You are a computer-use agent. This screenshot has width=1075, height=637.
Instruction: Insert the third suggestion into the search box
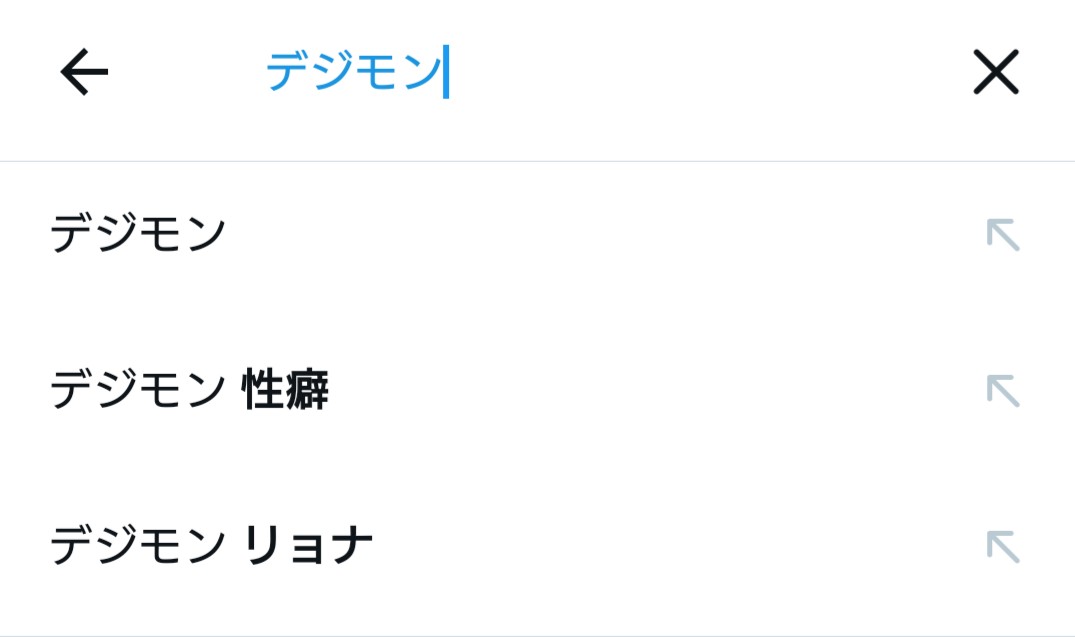tap(1002, 546)
